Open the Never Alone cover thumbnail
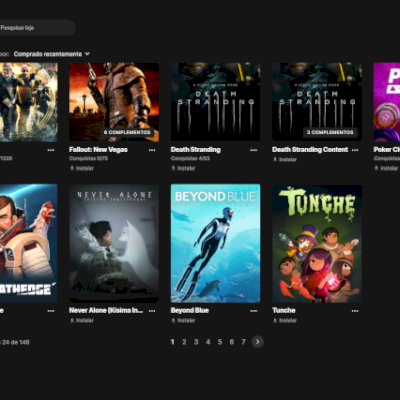400x400 pixels. click(114, 243)
